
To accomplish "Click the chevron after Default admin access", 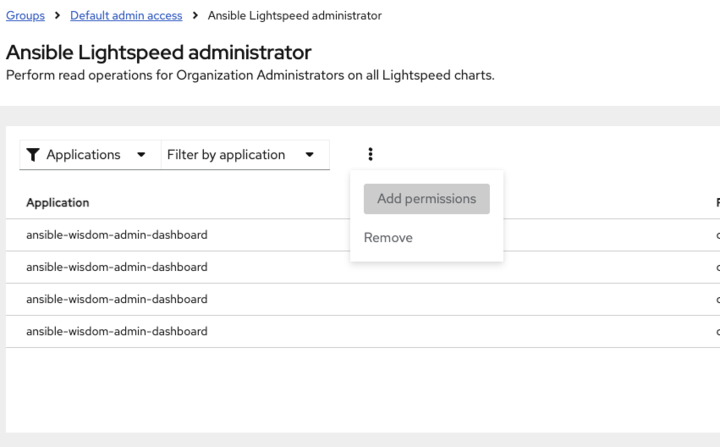I will click(x=195, y=16).
